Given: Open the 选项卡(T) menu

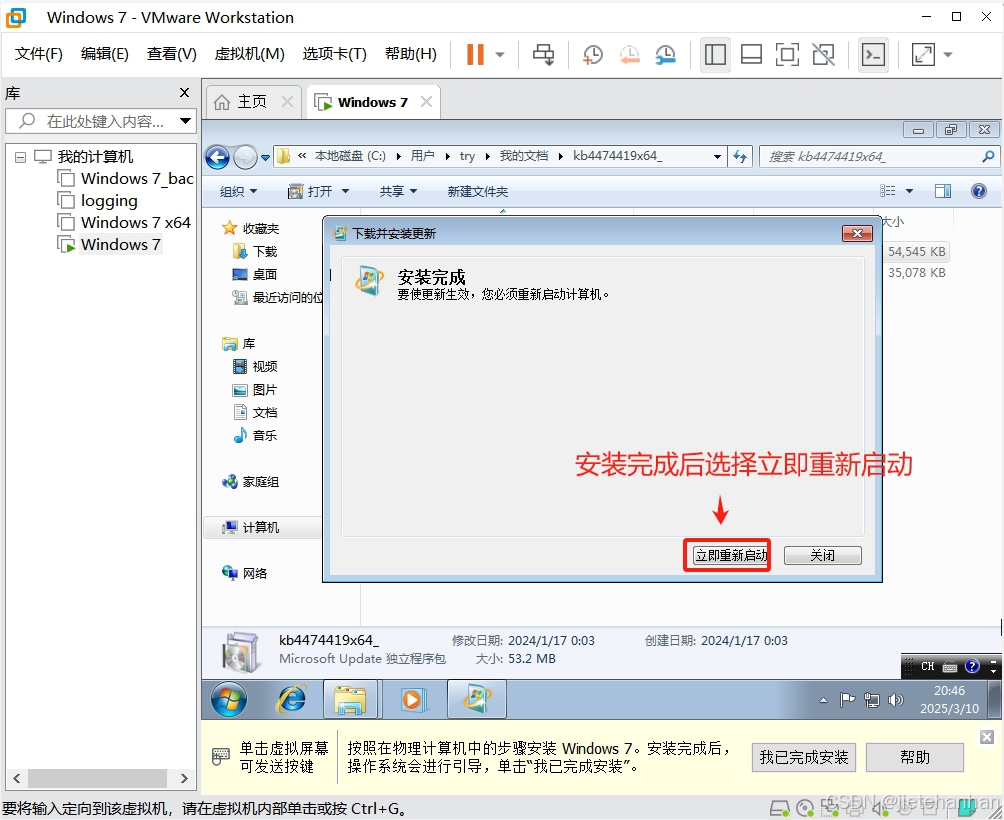Looking at the screenshot, I should (334, 54).
